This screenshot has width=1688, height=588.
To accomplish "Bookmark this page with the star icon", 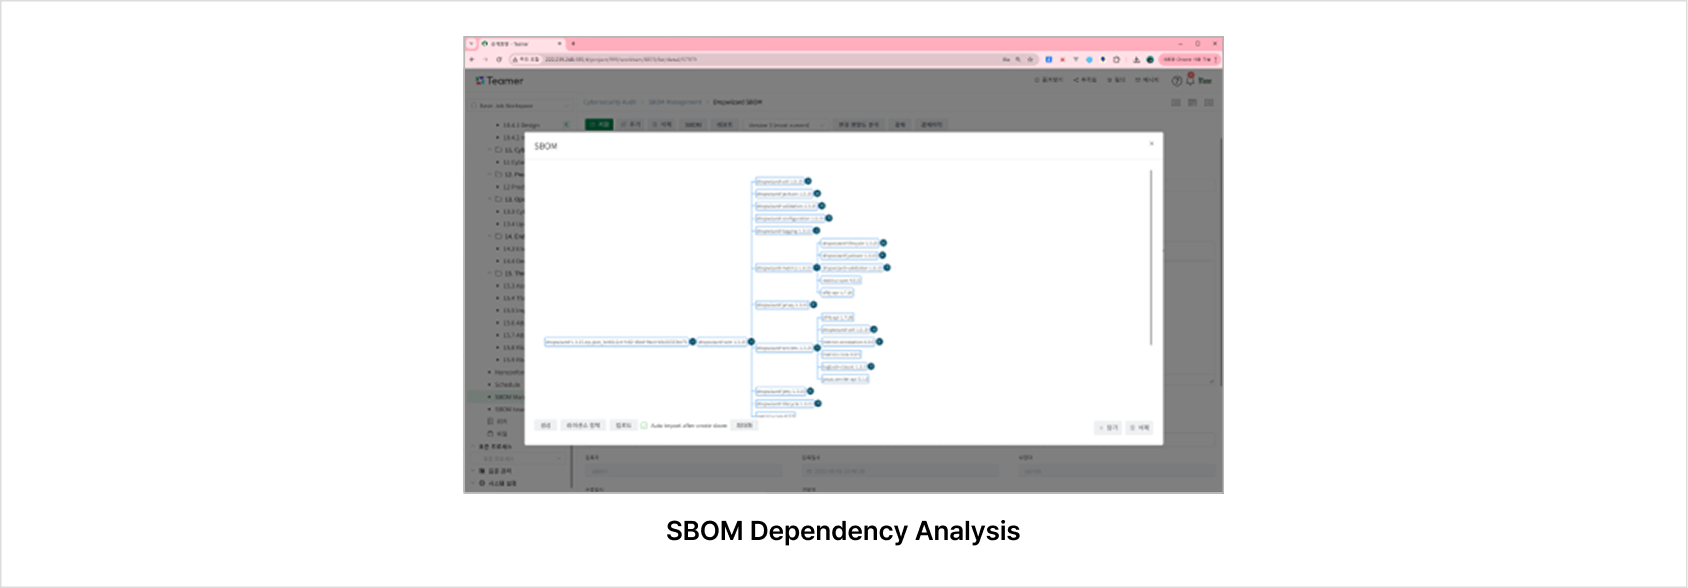I will coord(1030,59).
